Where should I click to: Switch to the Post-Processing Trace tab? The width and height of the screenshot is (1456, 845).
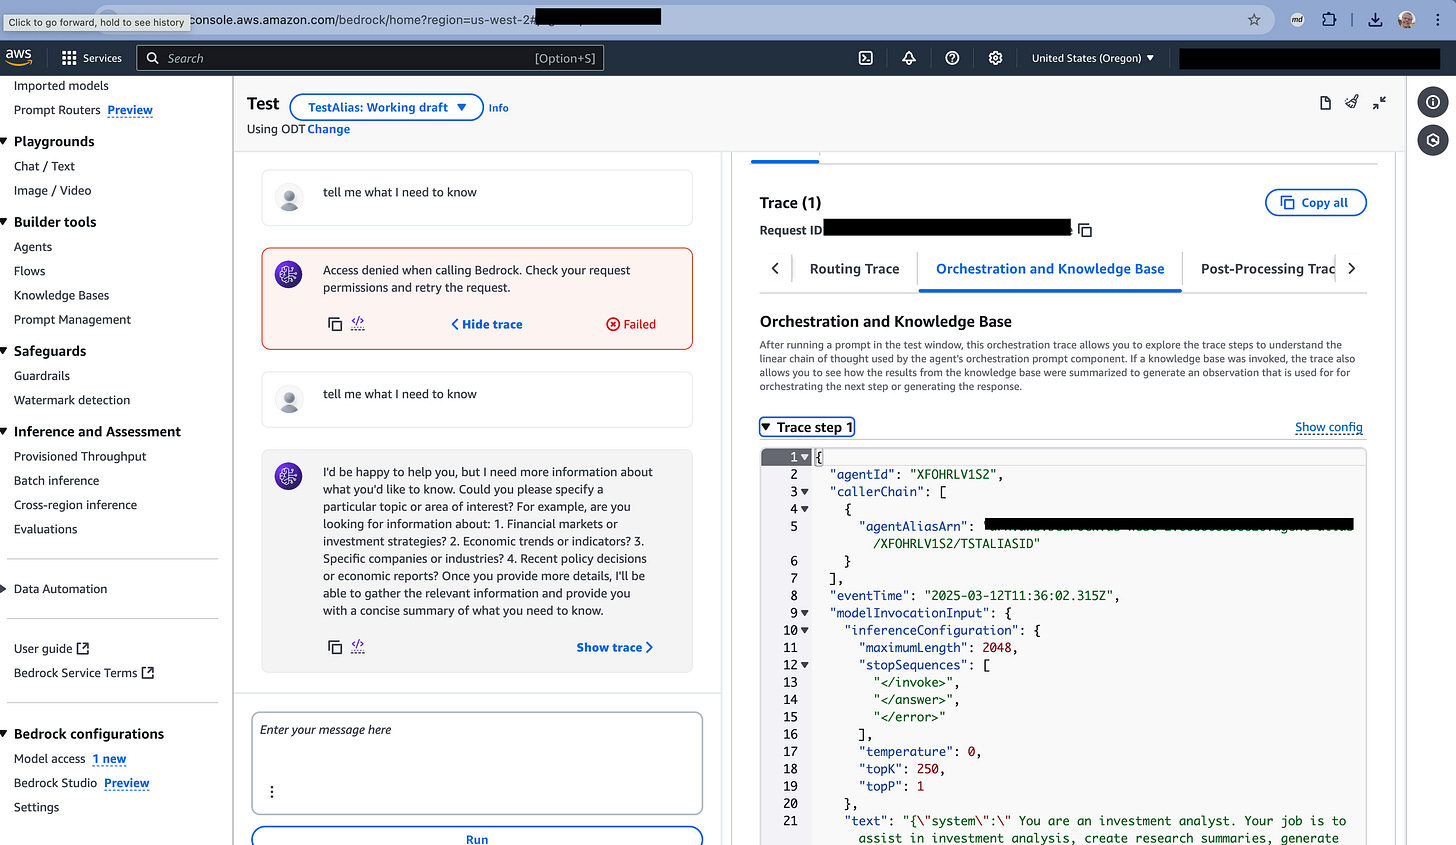click(1268, 269)
